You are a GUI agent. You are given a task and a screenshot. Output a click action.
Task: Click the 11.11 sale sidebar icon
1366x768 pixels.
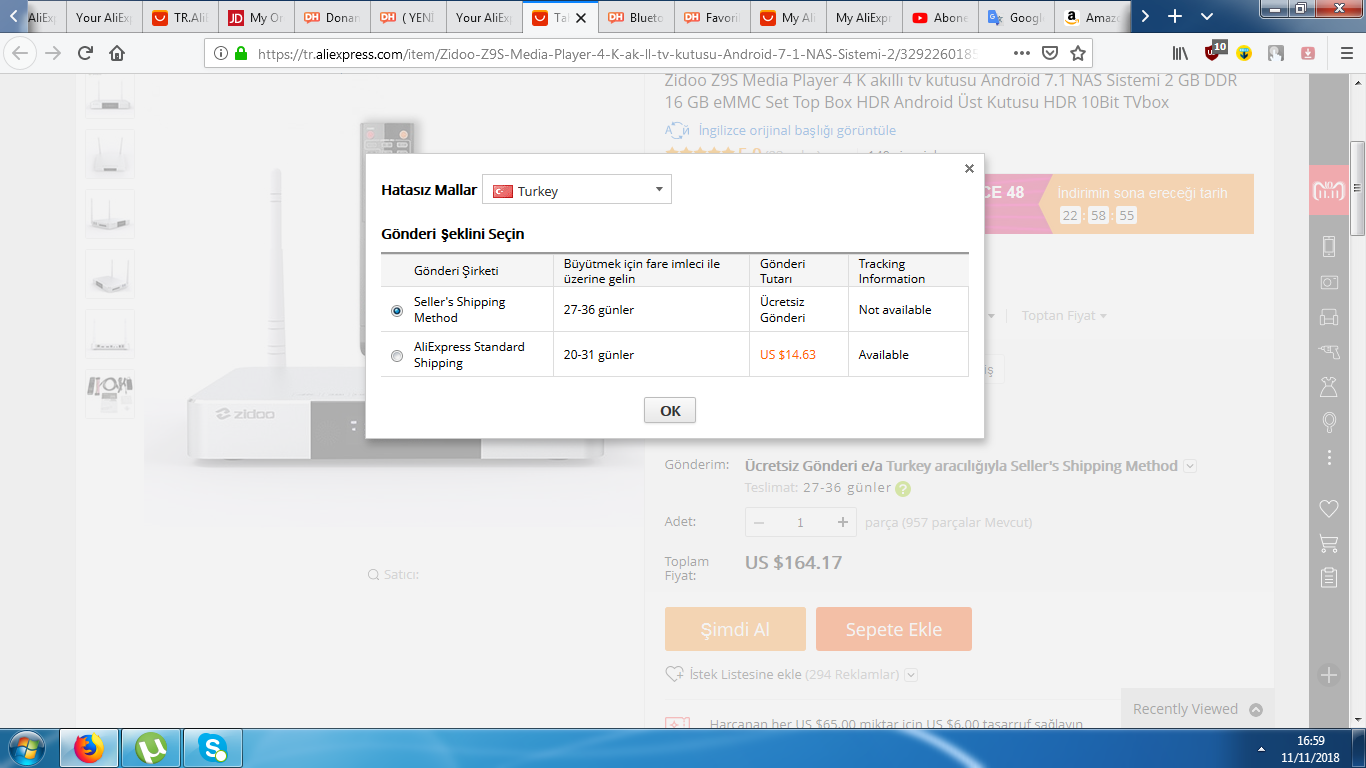point(1329,190)
